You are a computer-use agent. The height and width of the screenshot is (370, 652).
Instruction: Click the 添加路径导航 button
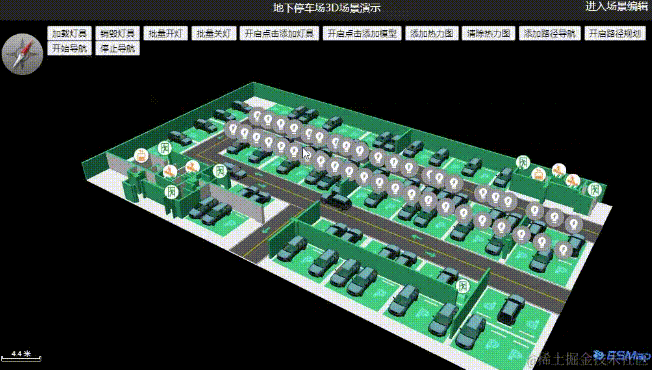[550, 33]
